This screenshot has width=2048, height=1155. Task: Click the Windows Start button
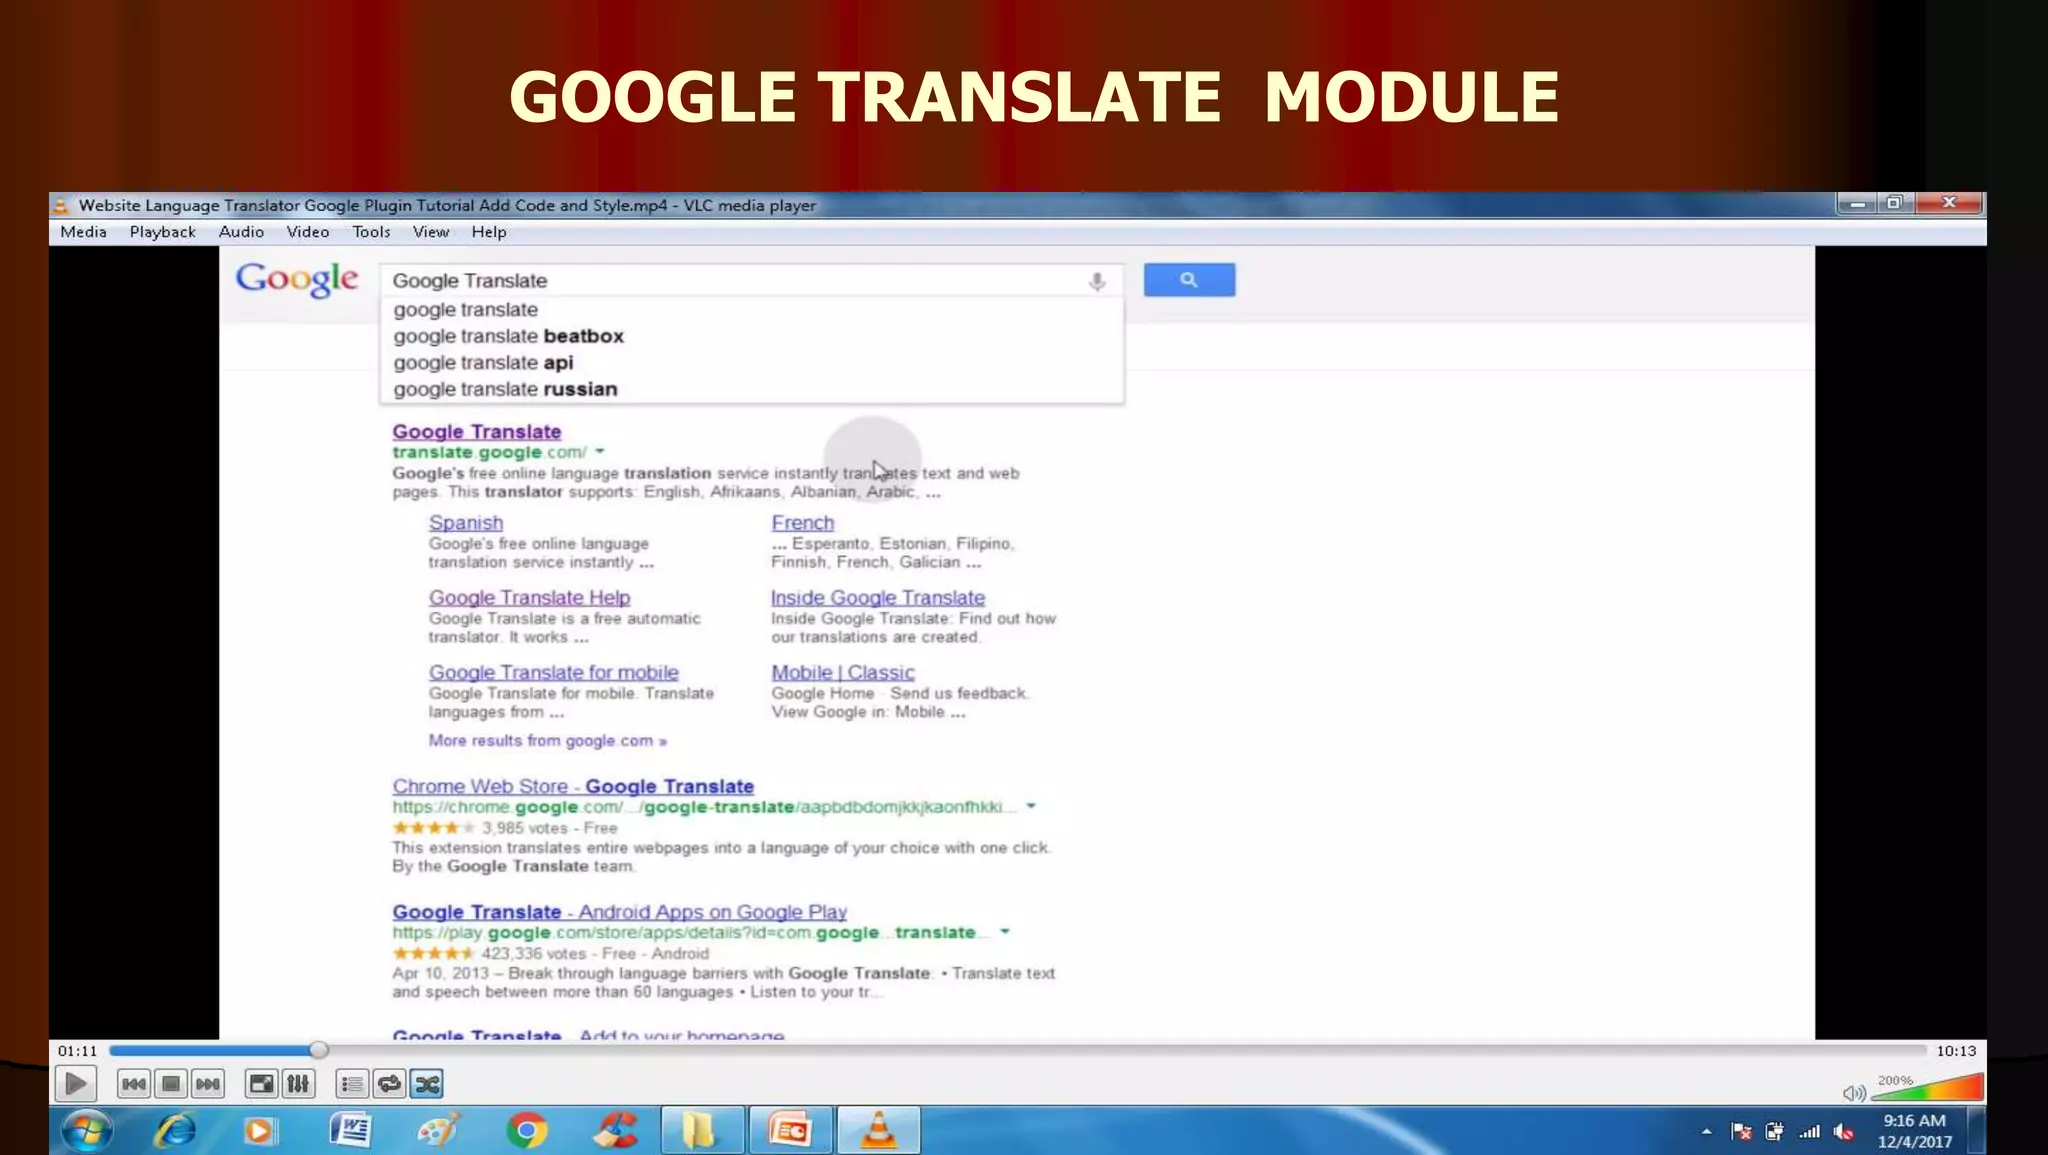click(x=87, y=1131)
